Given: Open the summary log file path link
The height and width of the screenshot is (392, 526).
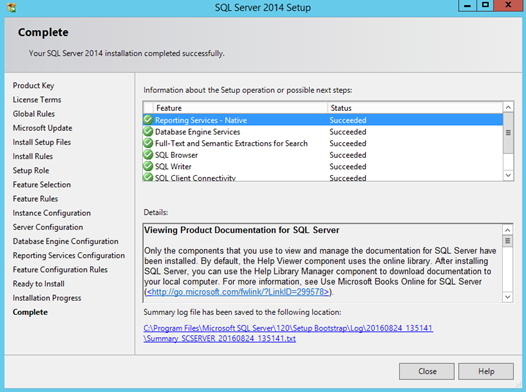Looking at the screenshot, I should point(288,333).
